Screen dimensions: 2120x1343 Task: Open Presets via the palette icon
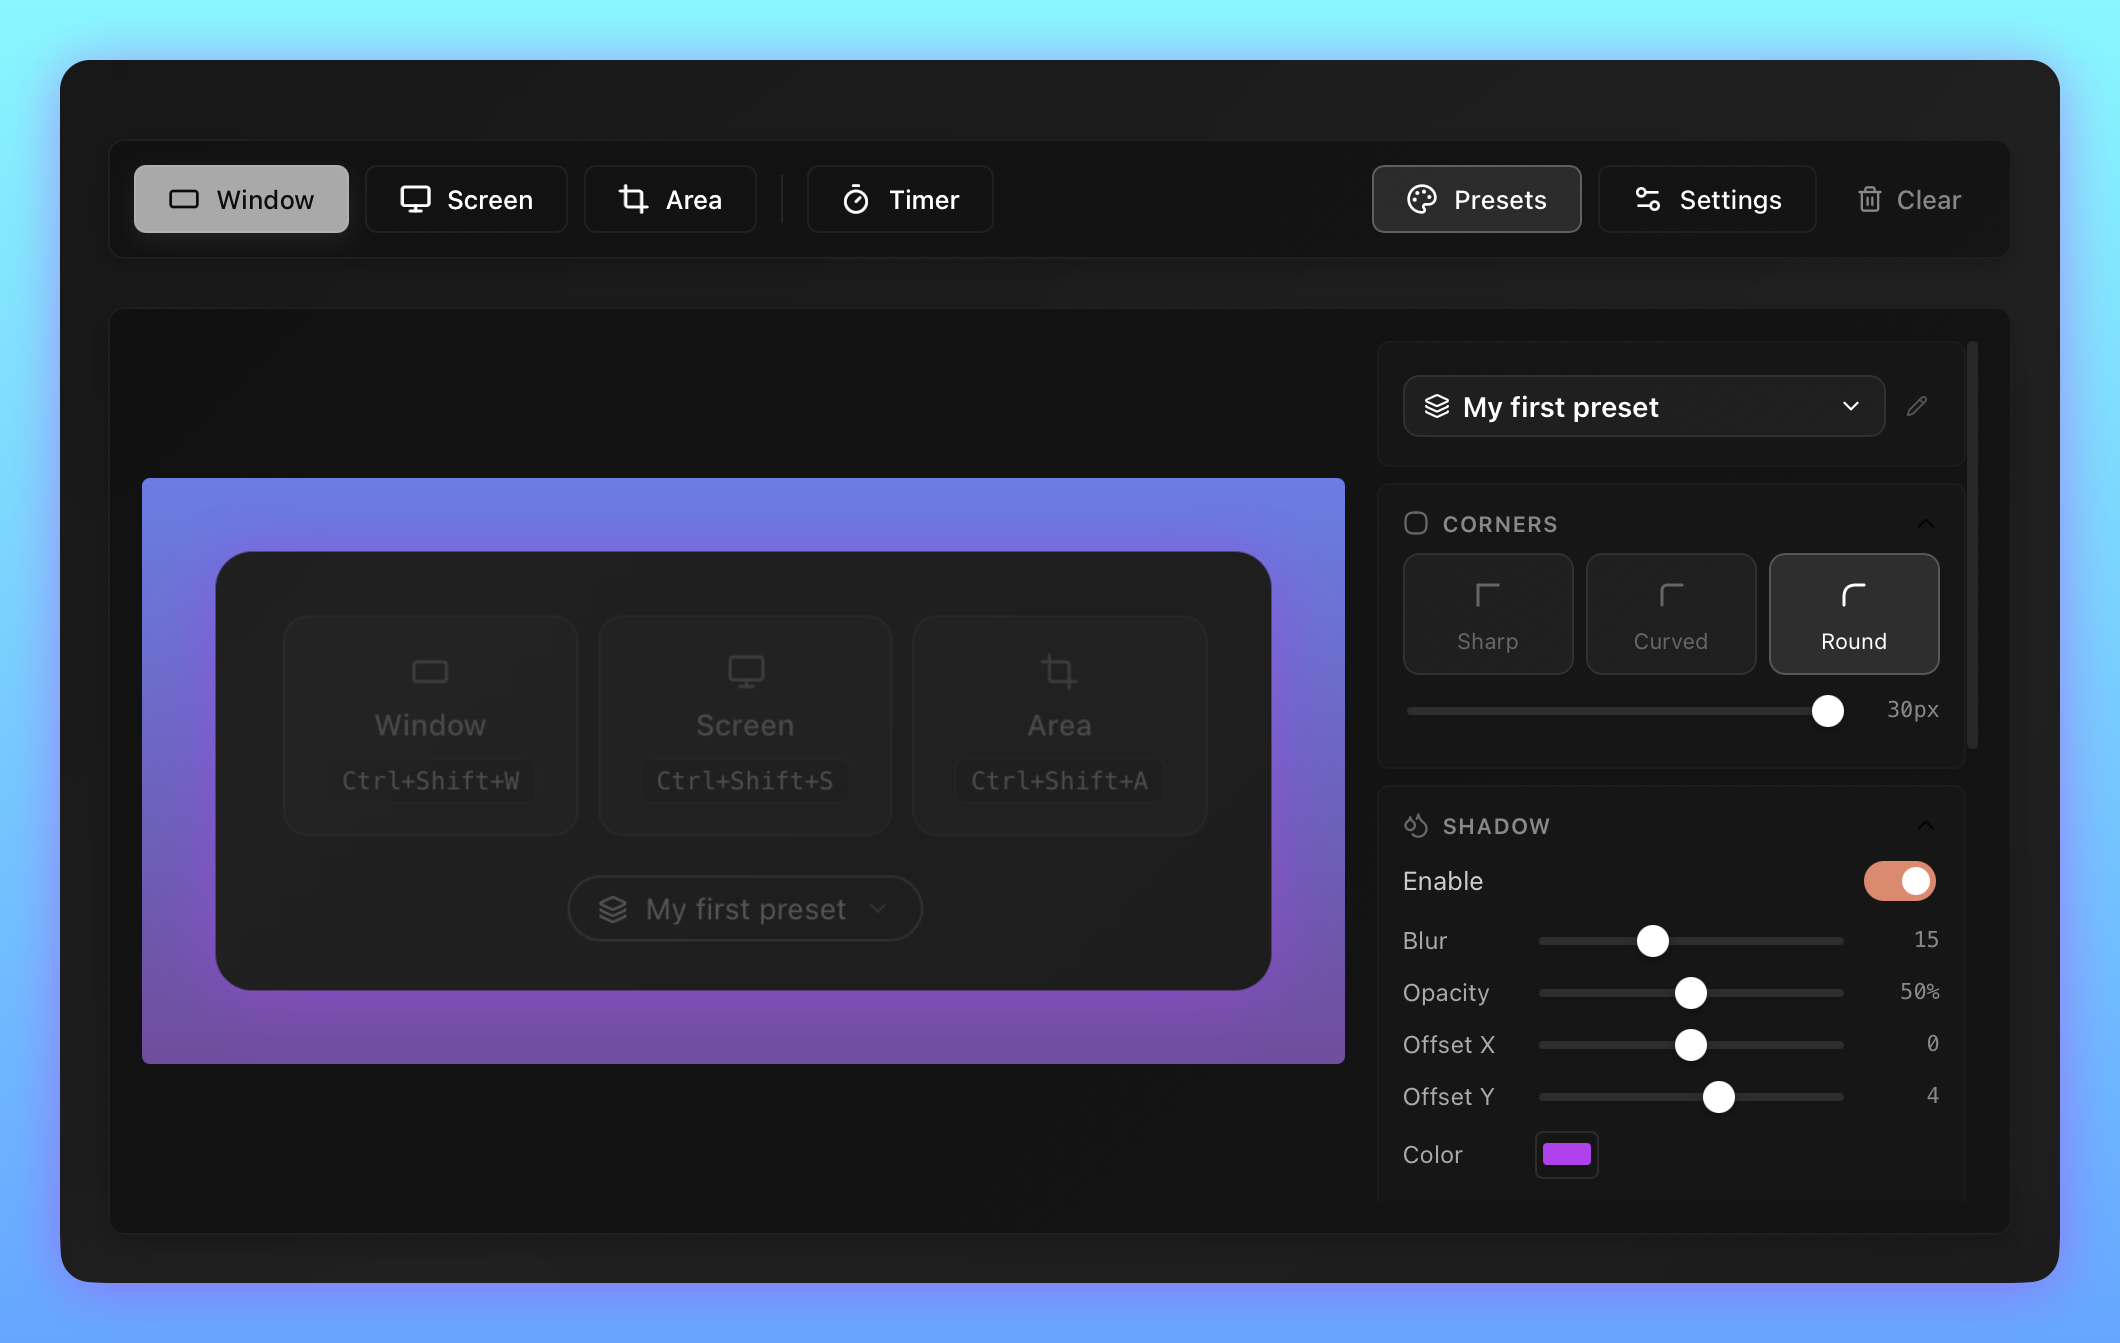[x=1423, y=199]
